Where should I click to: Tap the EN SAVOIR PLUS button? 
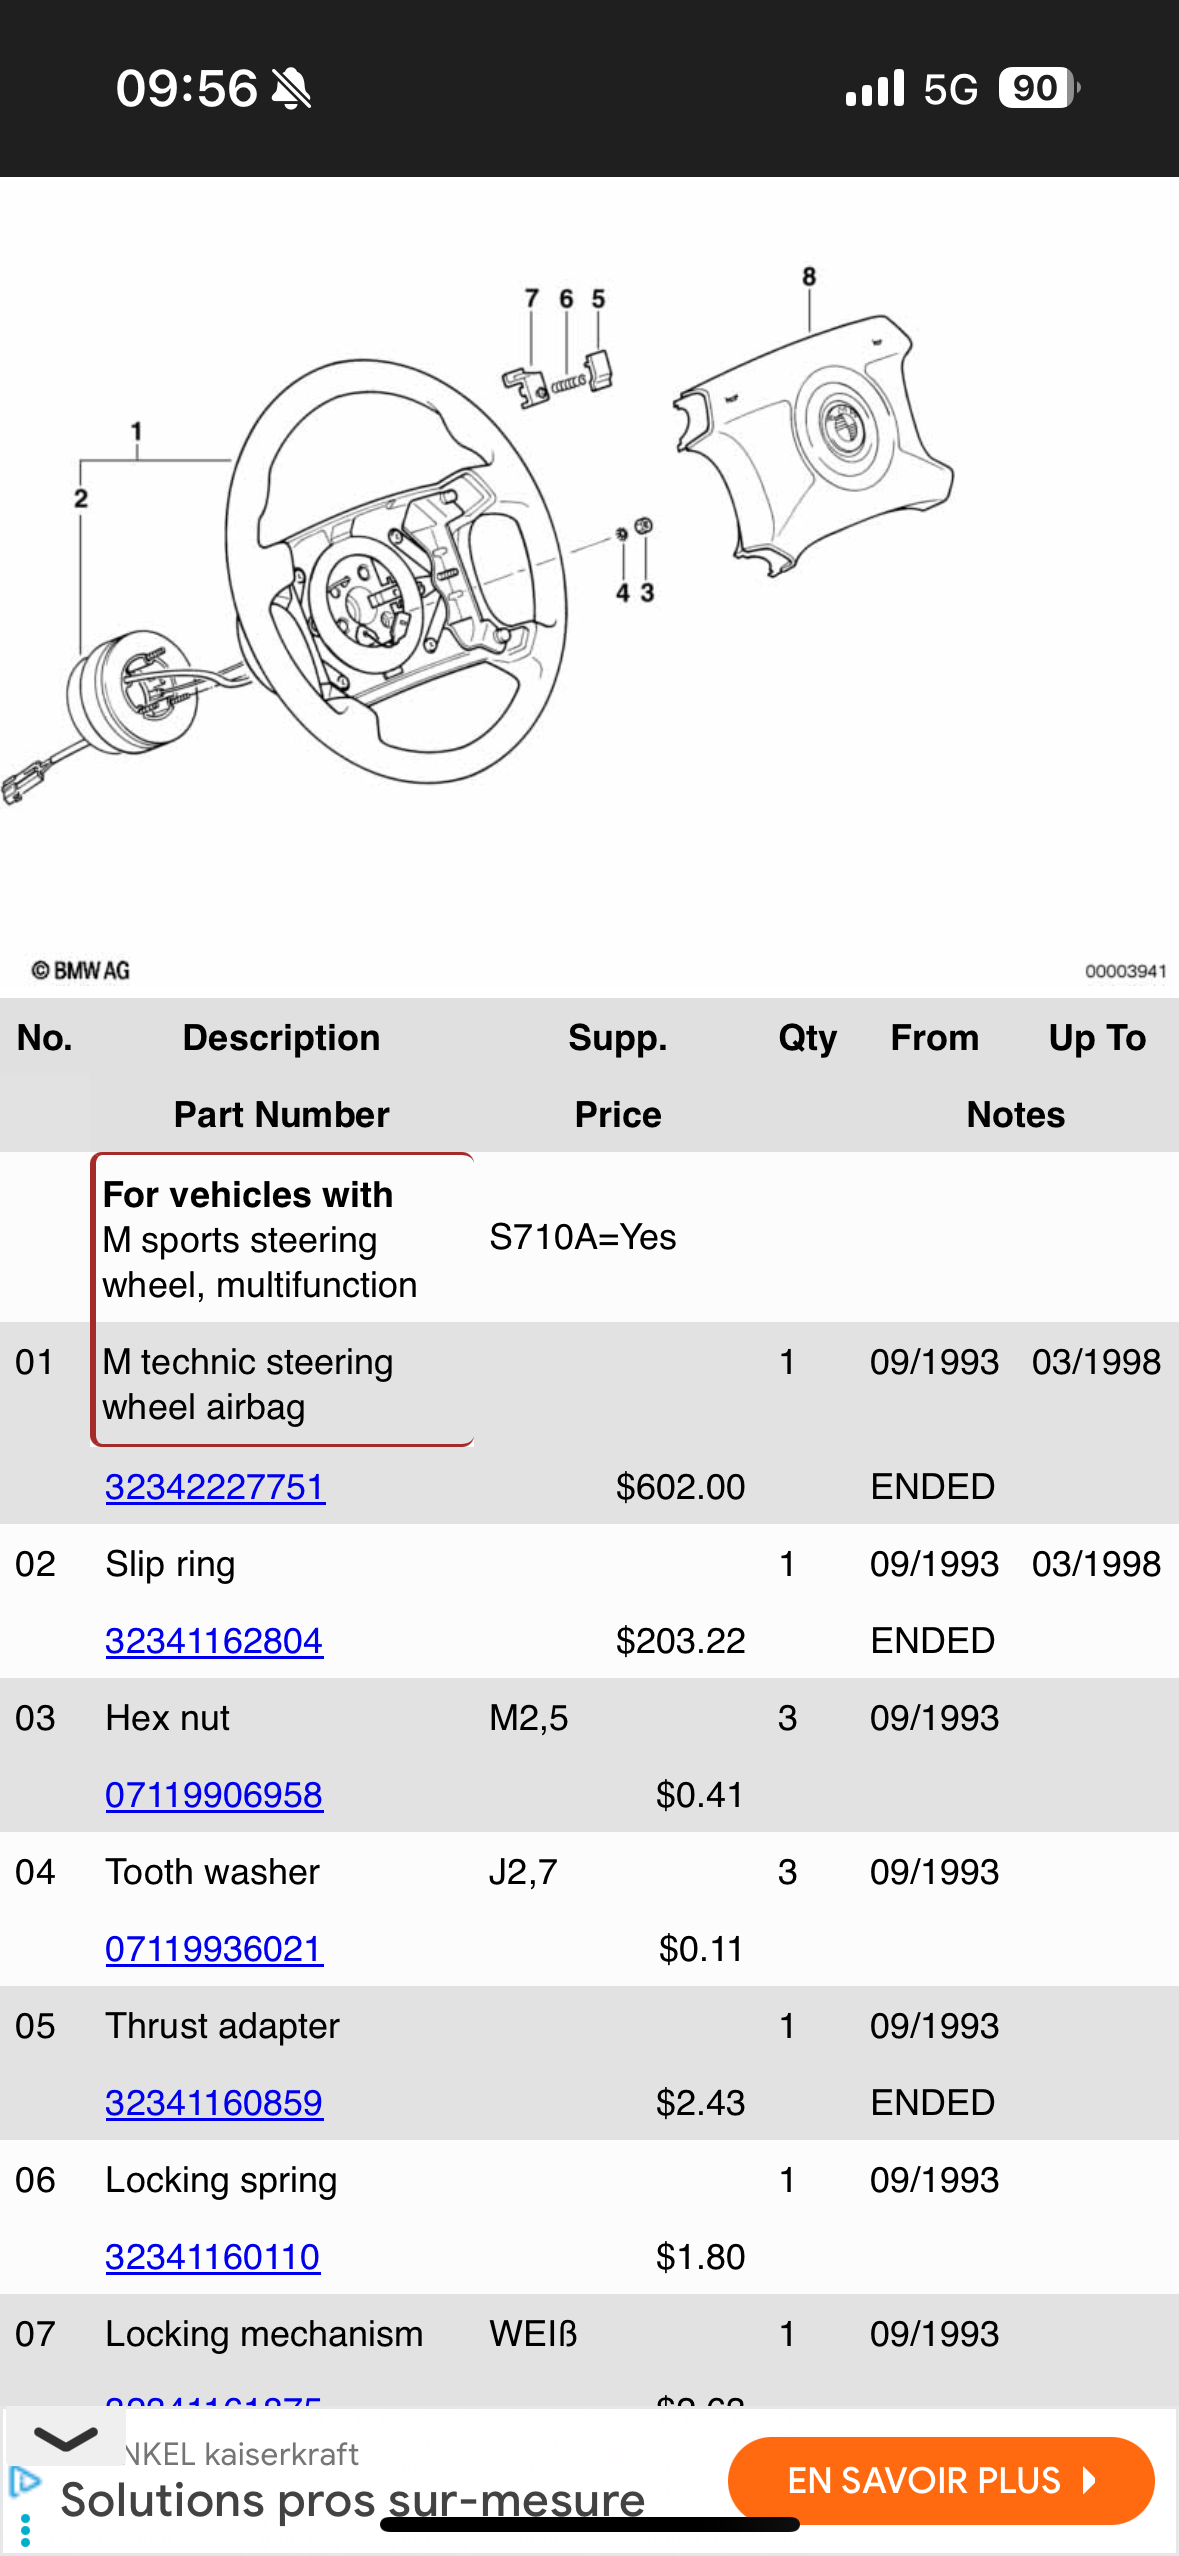(x=941, y=2481)
